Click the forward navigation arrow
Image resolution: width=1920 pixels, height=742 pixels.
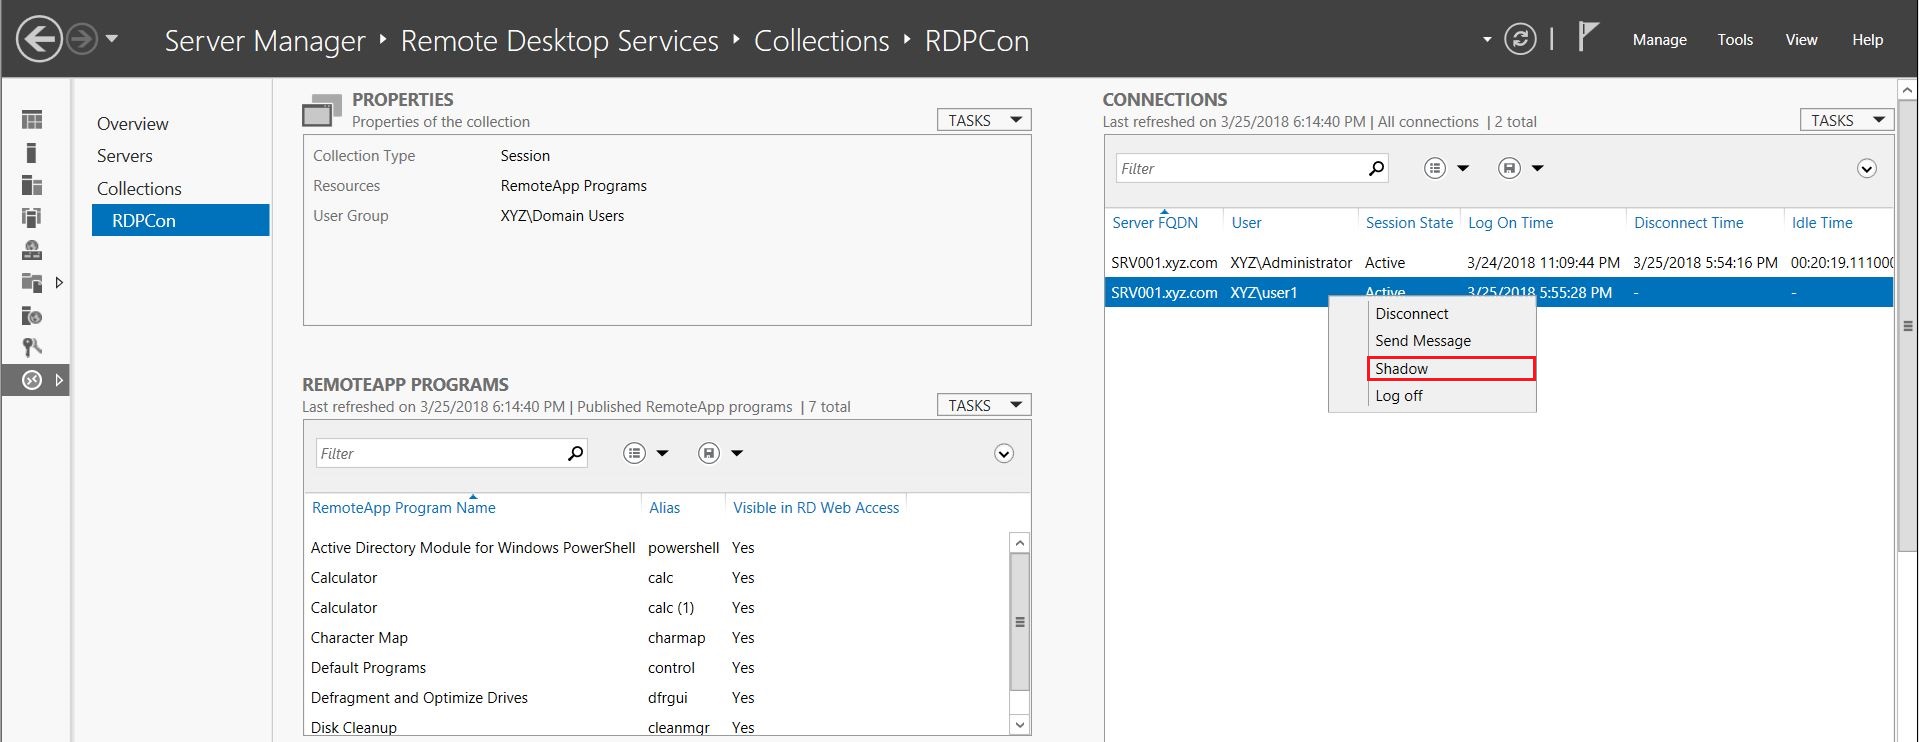pyautogui.click(x=82, y=40)
